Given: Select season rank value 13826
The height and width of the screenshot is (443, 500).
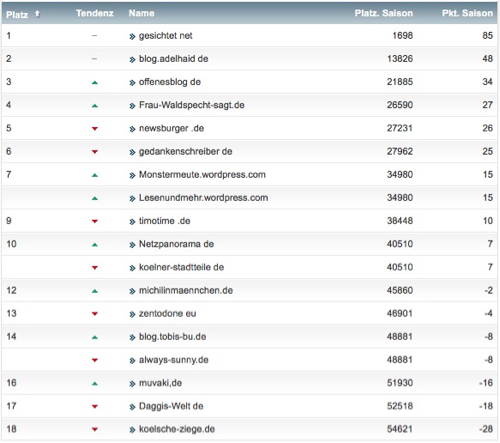Looking at the screenshot, I should [x=400, y=59].
